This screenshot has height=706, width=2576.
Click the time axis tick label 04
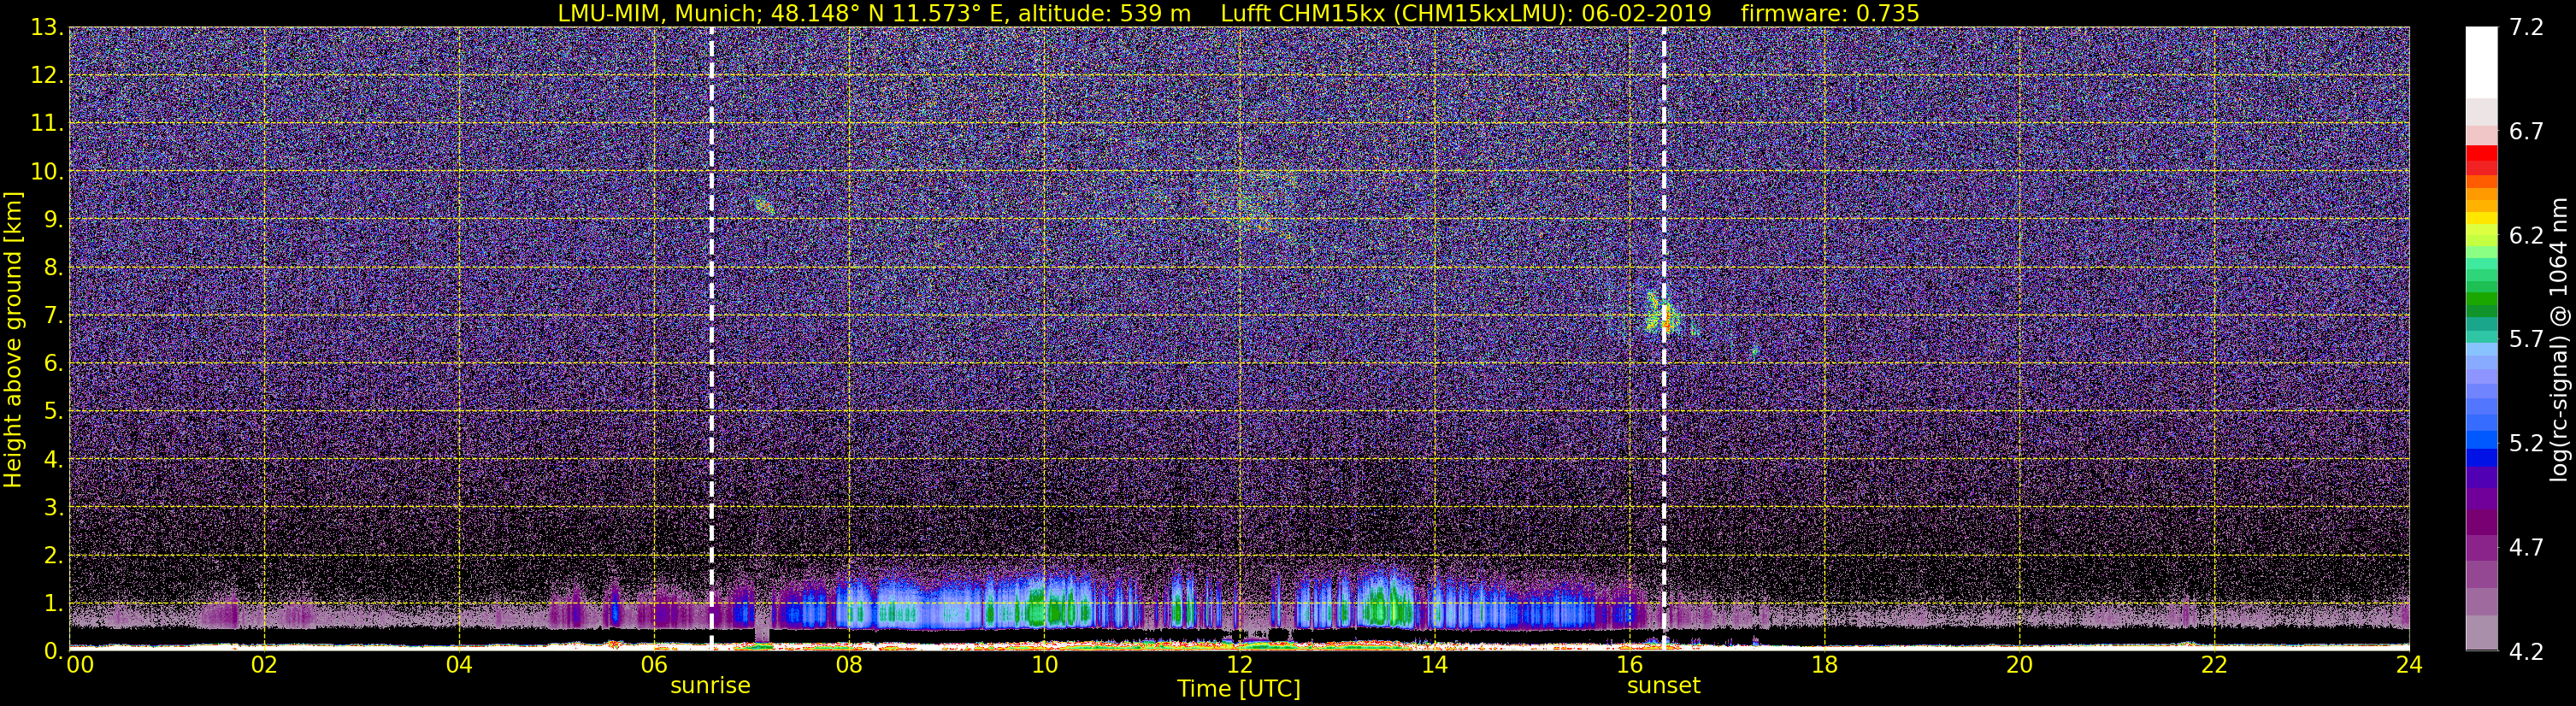(x=458, y=665)
